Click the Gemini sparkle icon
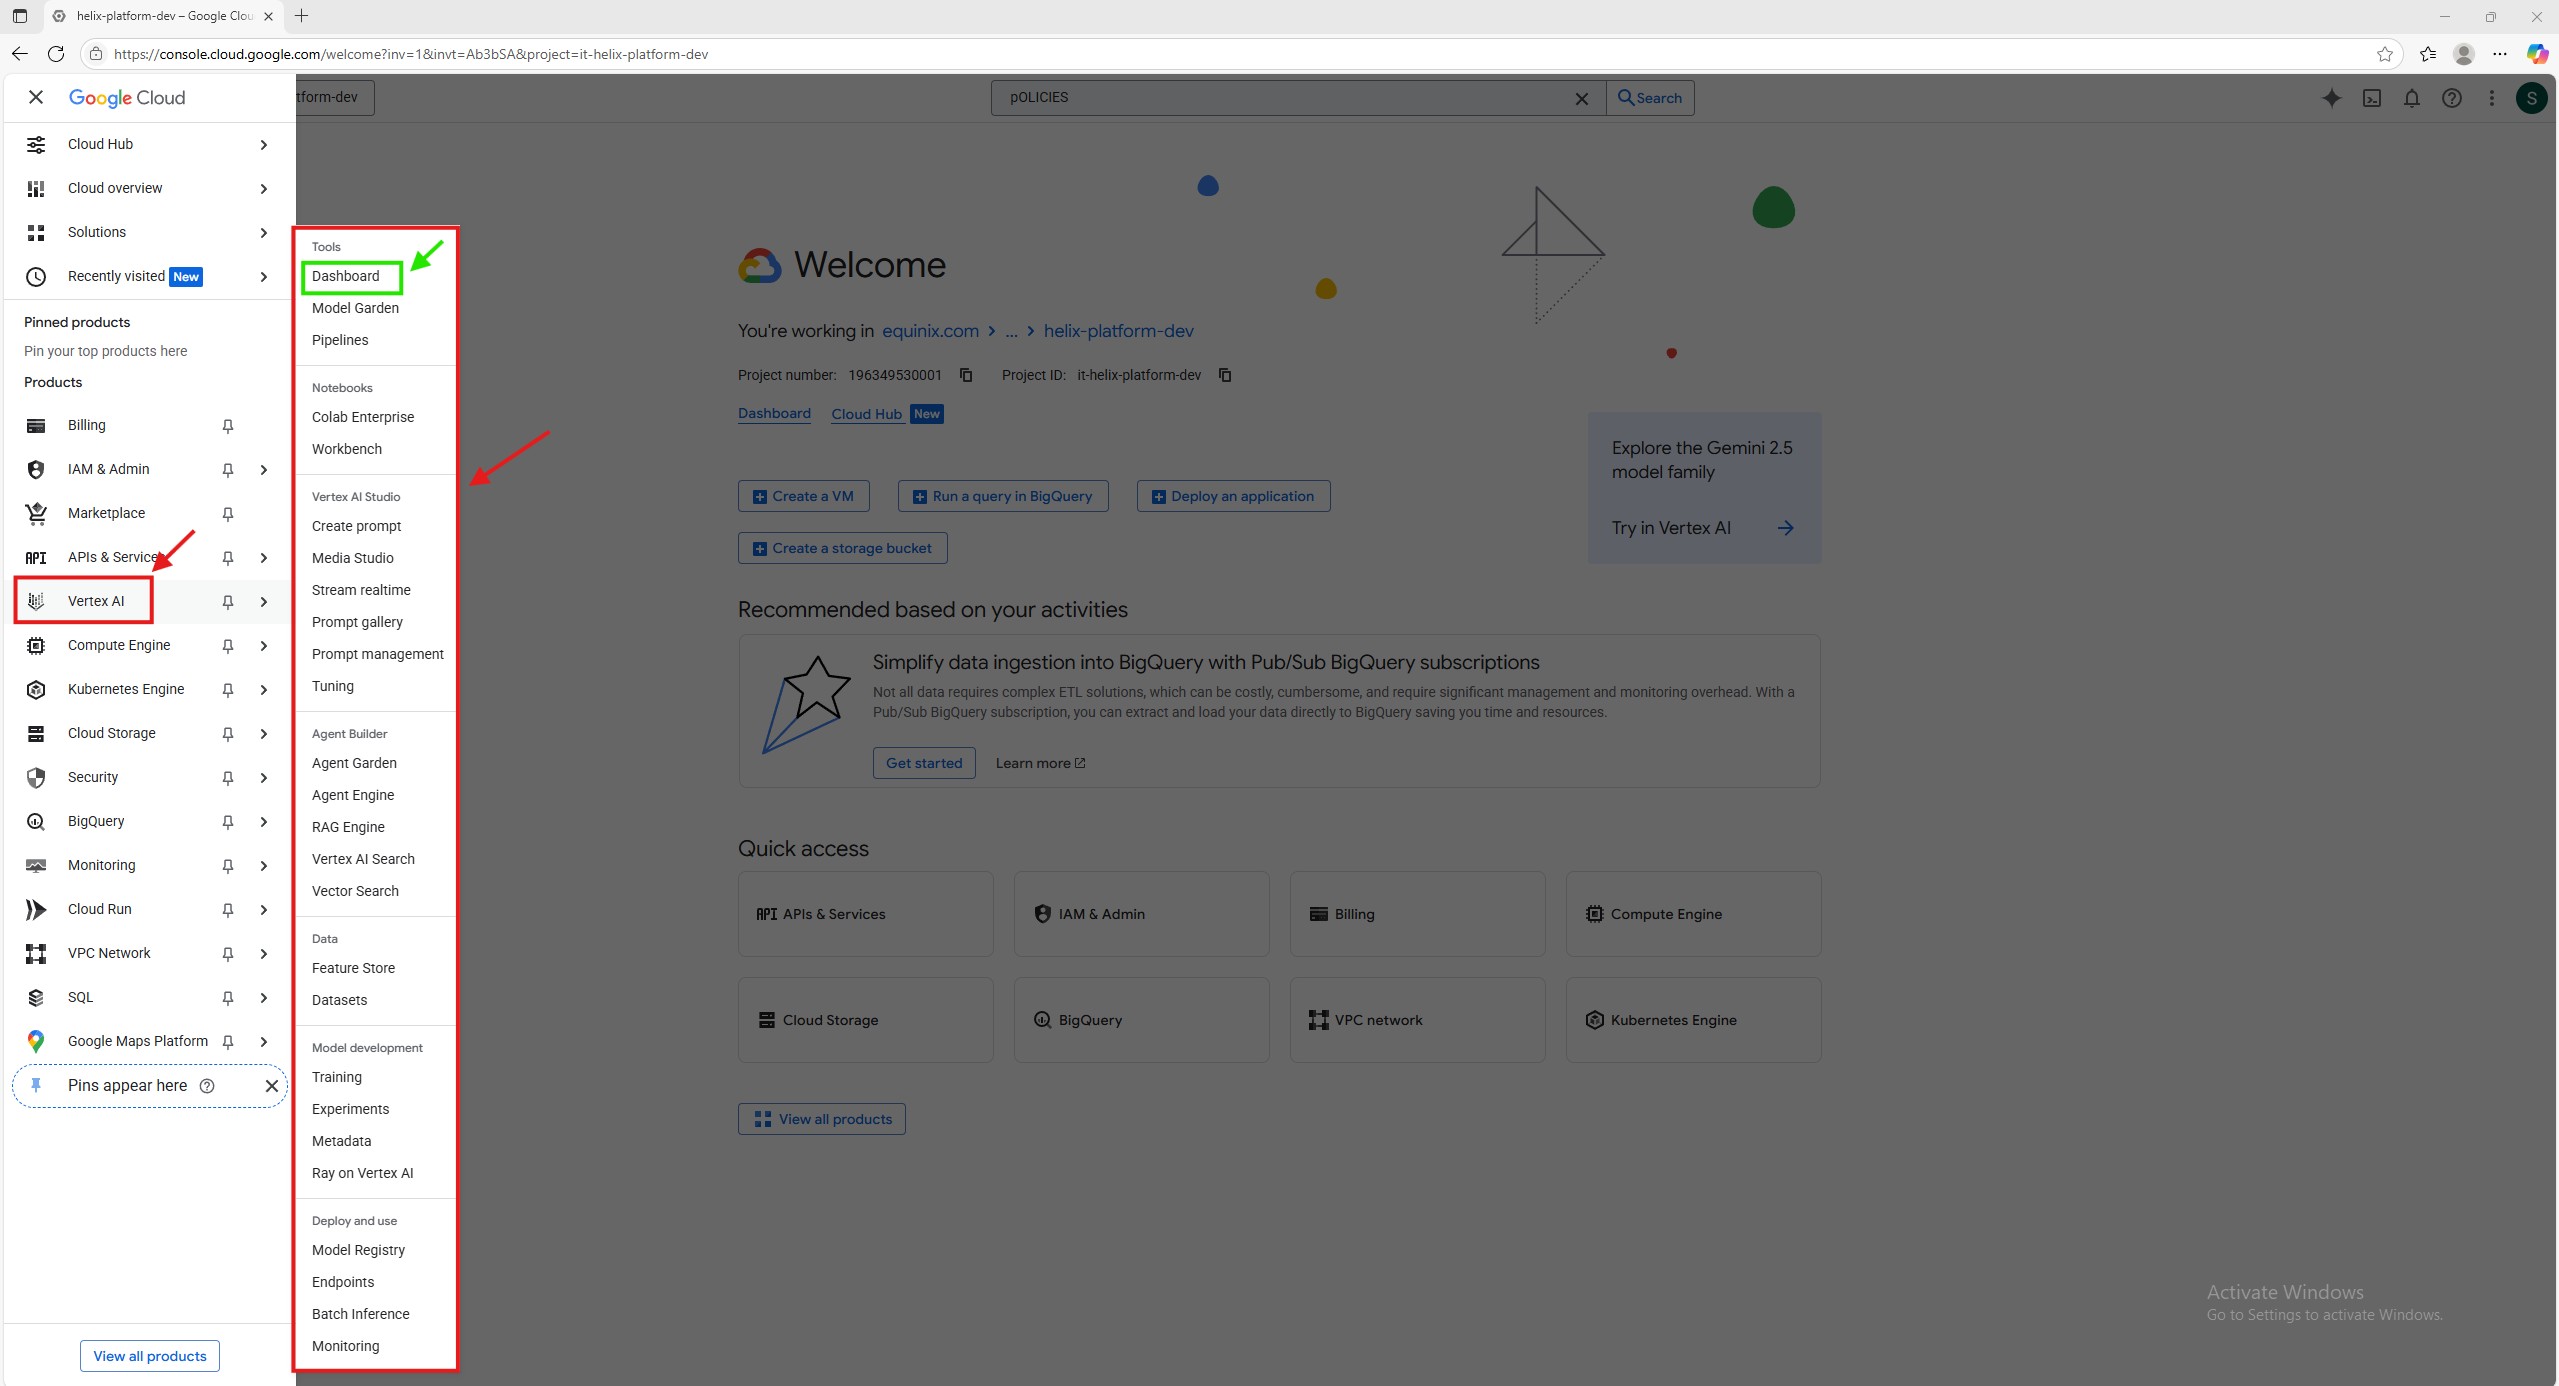2559x1386 pixels. coord(2331,98)
